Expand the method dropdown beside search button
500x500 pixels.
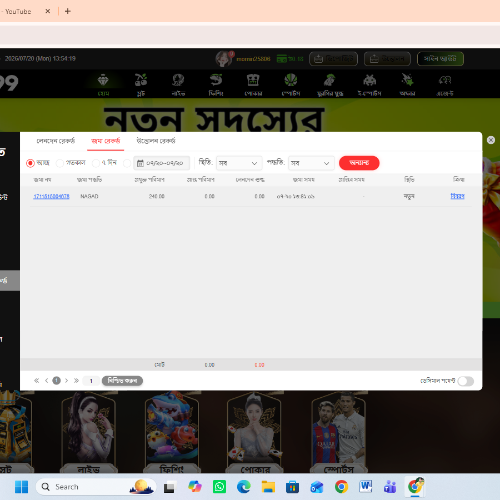pyautogui.click(x=311, y=163)
